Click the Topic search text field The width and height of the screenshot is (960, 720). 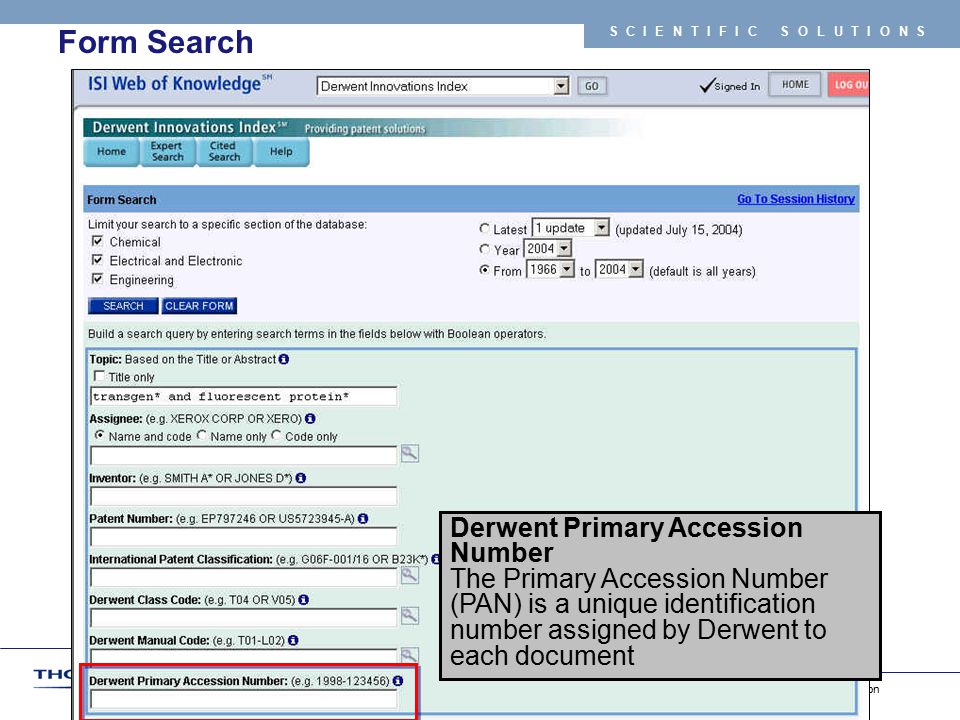point(244,396)
